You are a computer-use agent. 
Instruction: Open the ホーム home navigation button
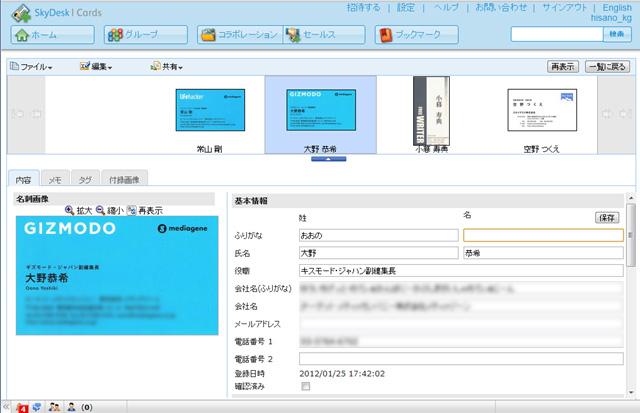(x=52, y=35)
